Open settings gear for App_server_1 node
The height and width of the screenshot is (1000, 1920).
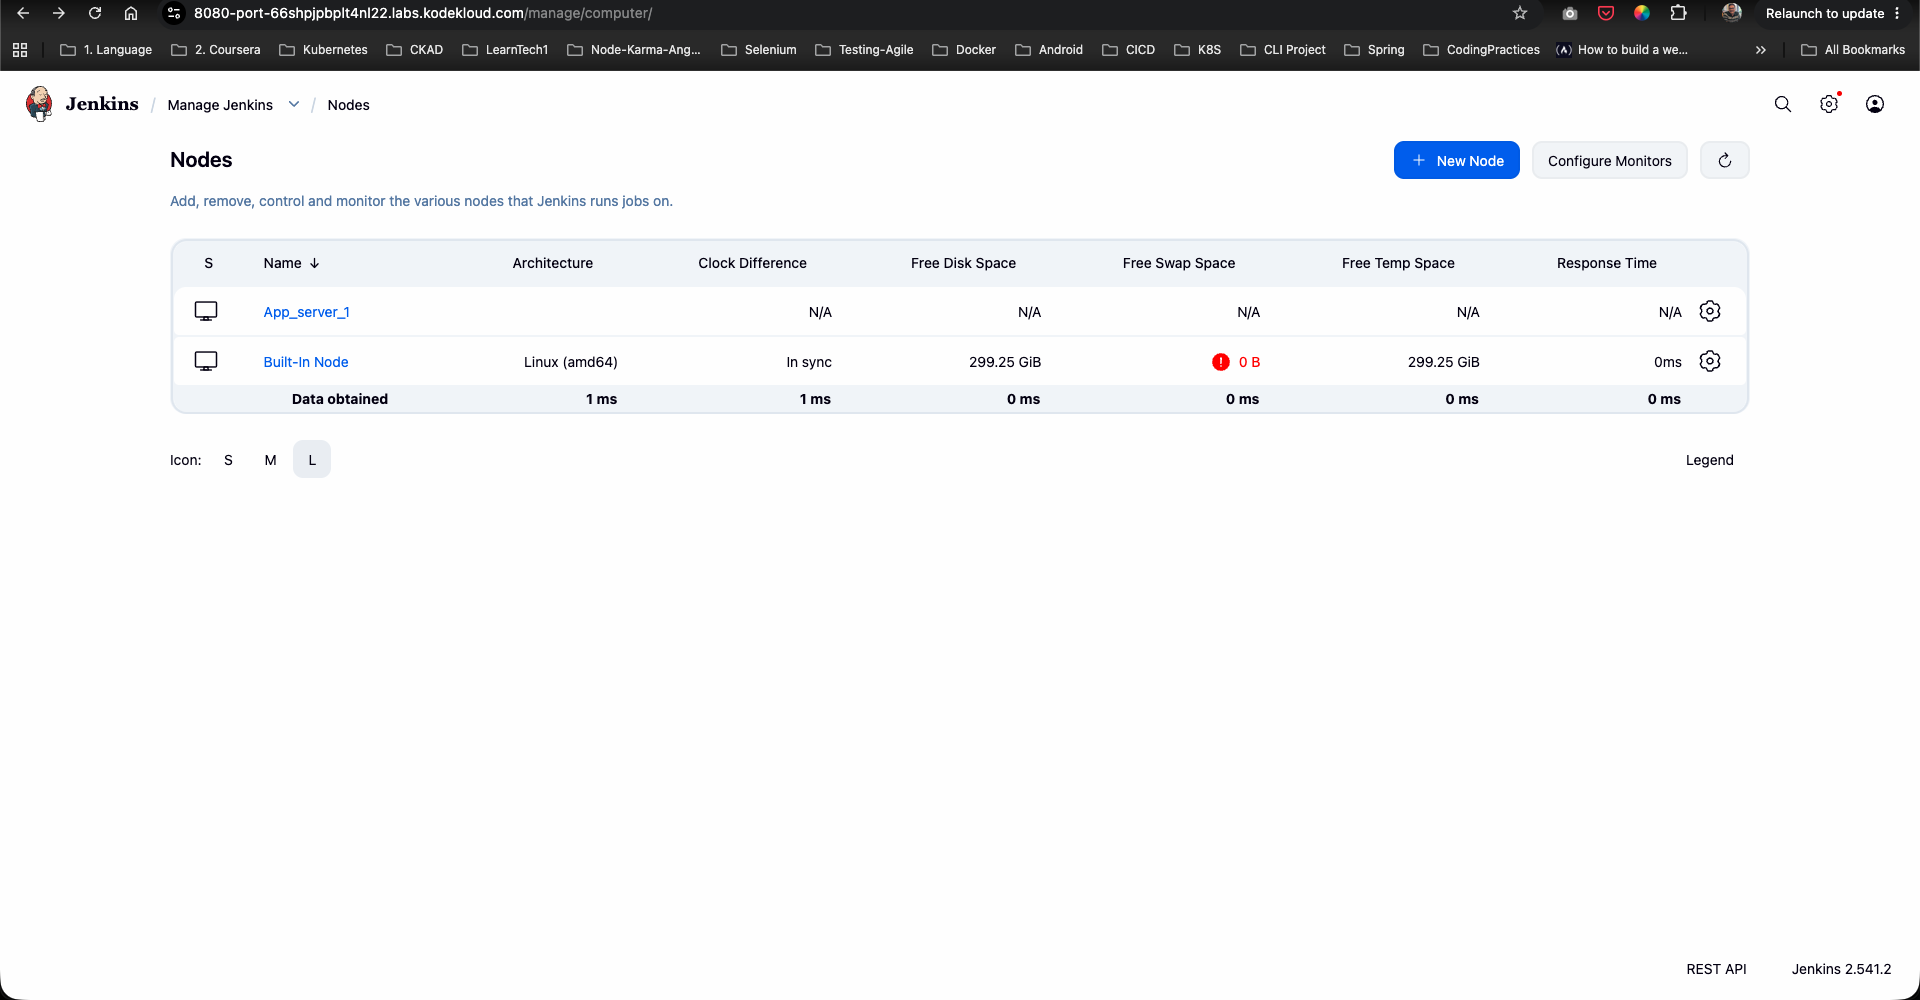coord(1710,311)
